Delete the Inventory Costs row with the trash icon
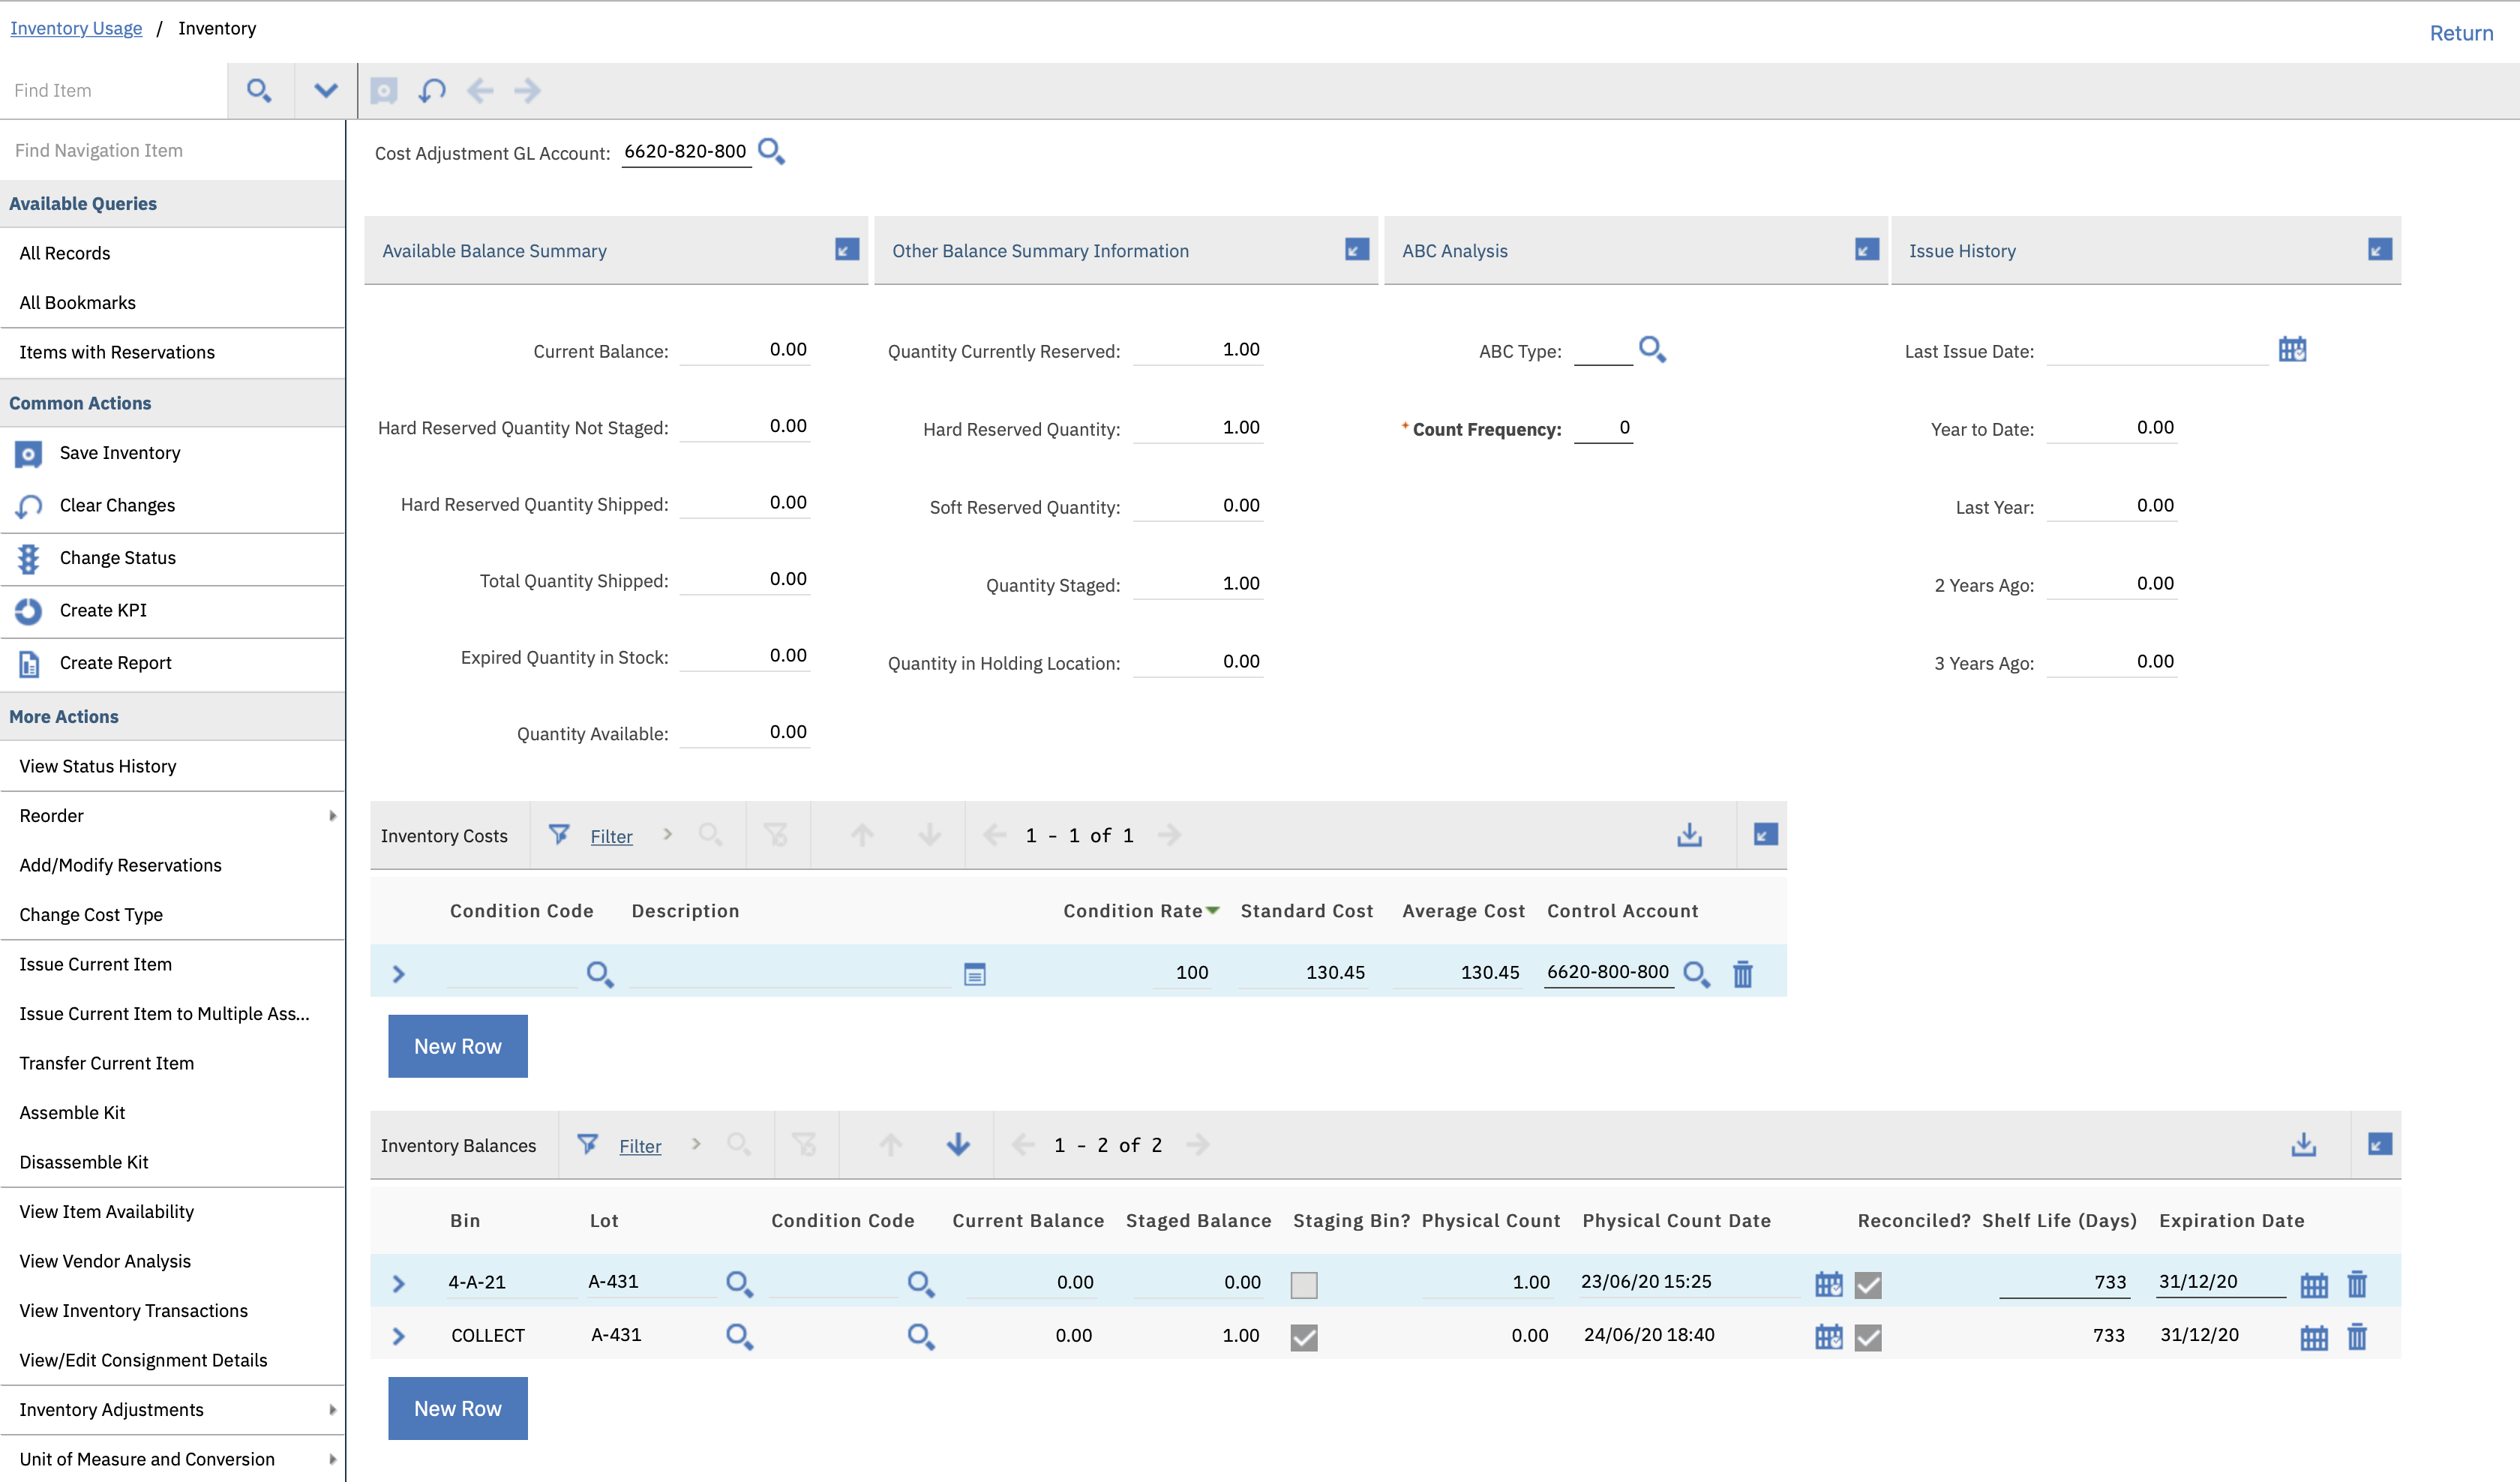This screenshot has height=1482, width=2520. [x=1743, y=973]
